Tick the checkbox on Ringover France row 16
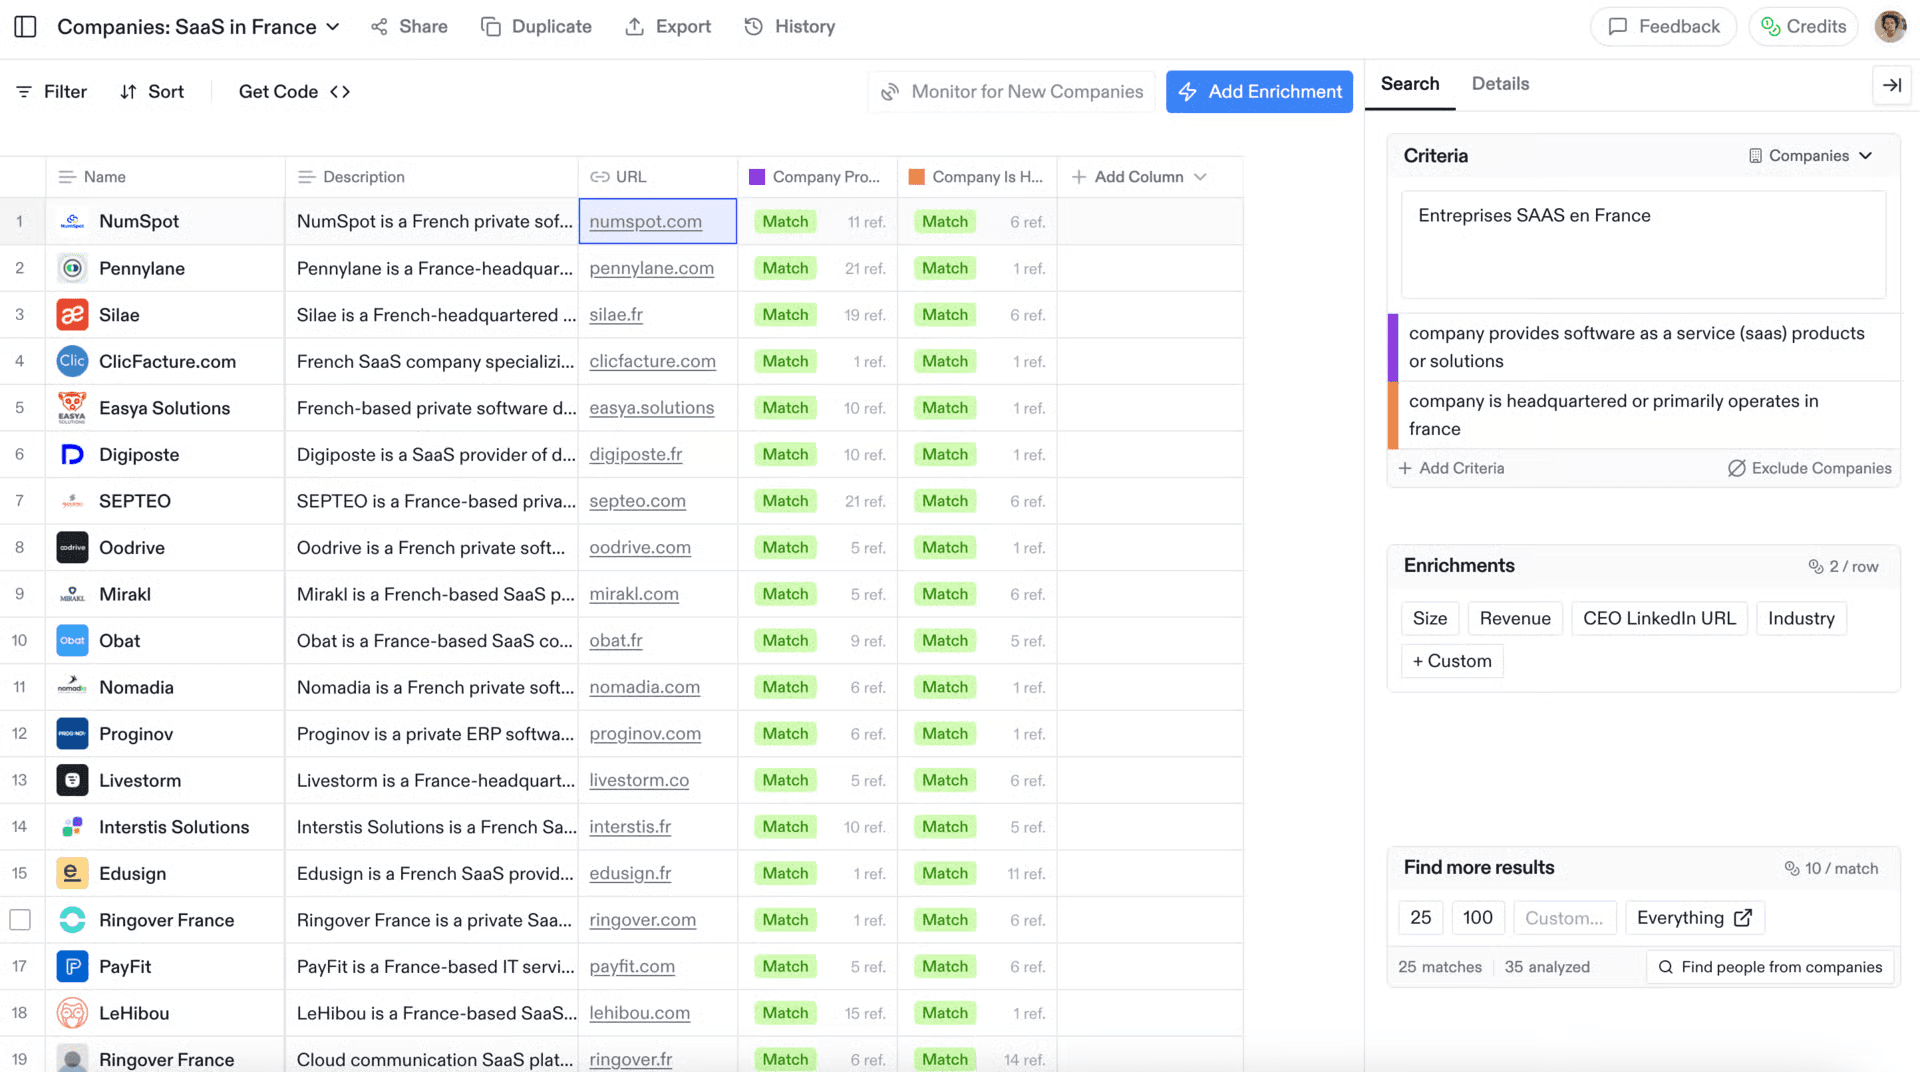Image resolution: width=1920 pixels, height=1072 pixels. tap(20, 920)
